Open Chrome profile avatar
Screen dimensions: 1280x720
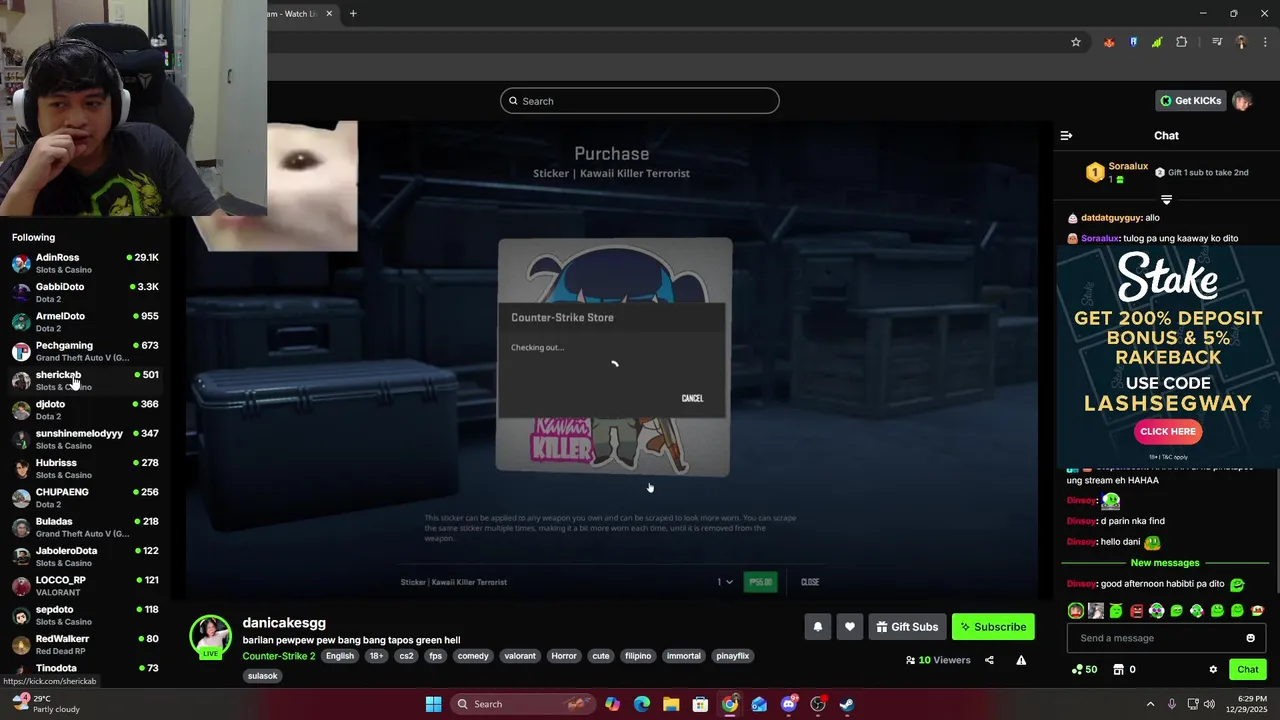pyautogui.click(x=1241, y=42)
